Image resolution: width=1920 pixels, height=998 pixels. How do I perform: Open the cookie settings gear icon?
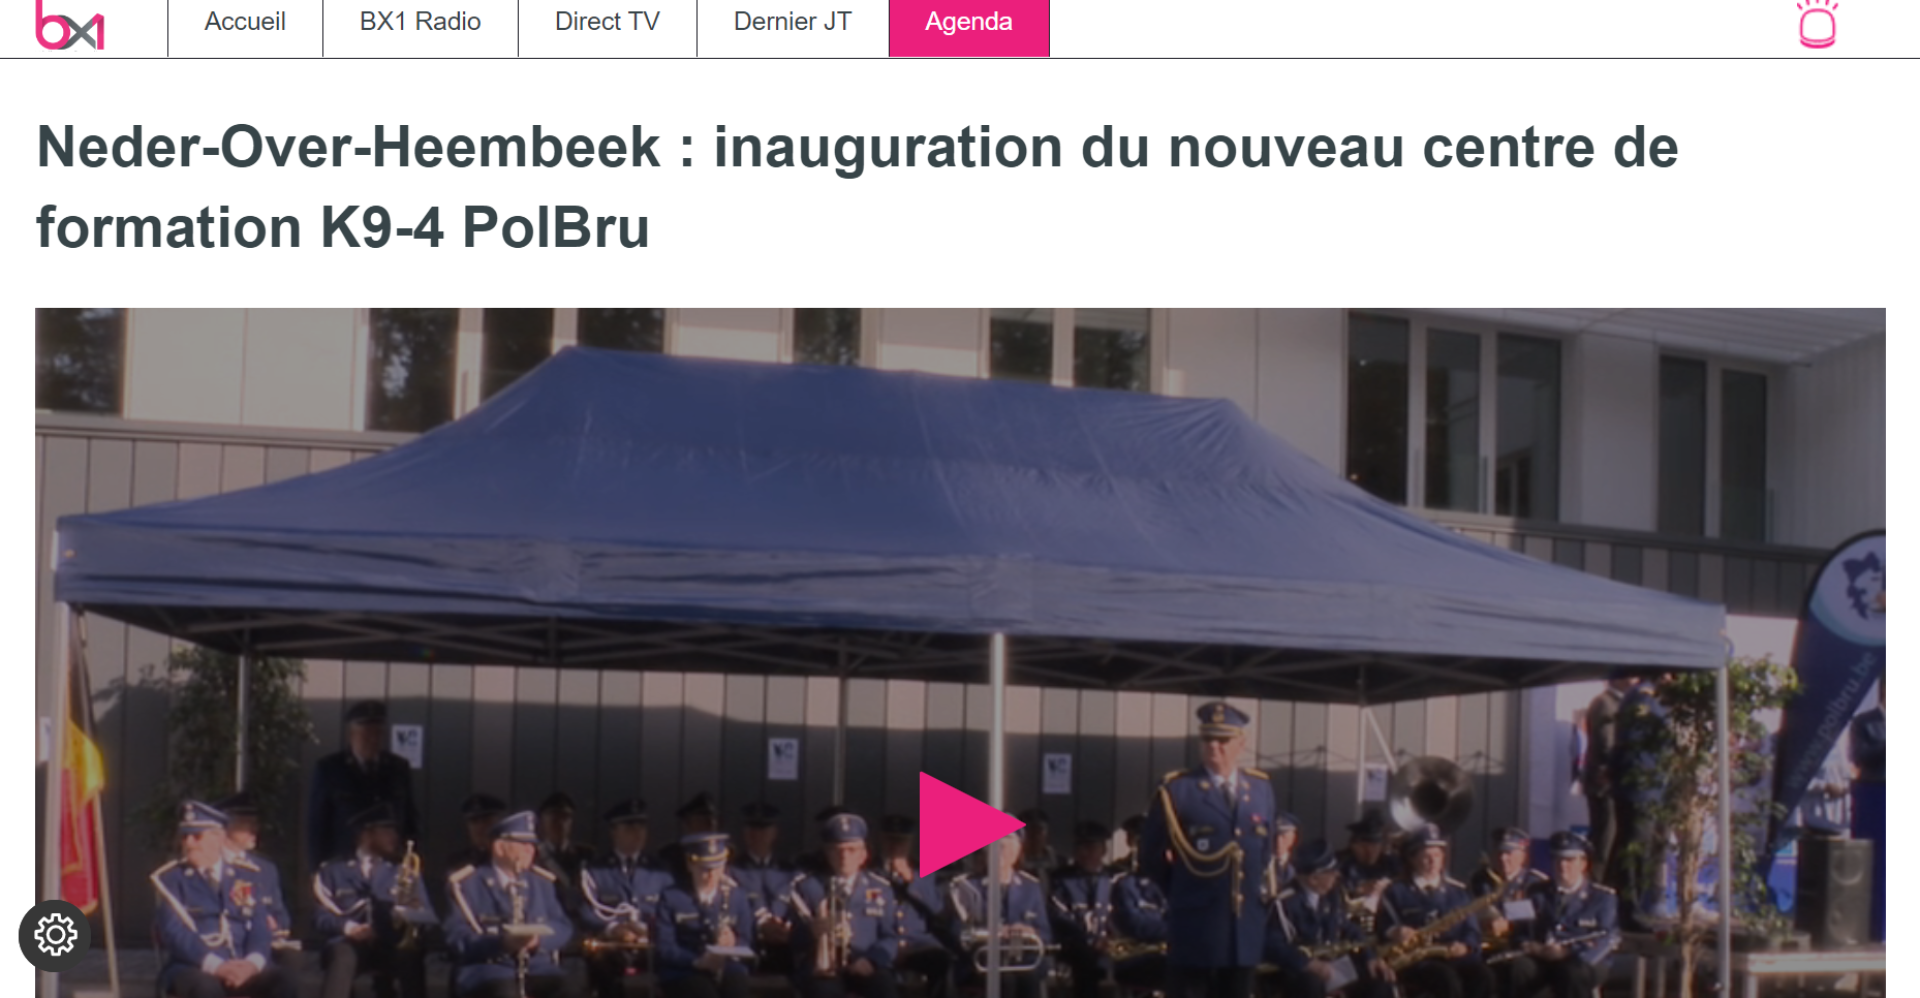55,935
